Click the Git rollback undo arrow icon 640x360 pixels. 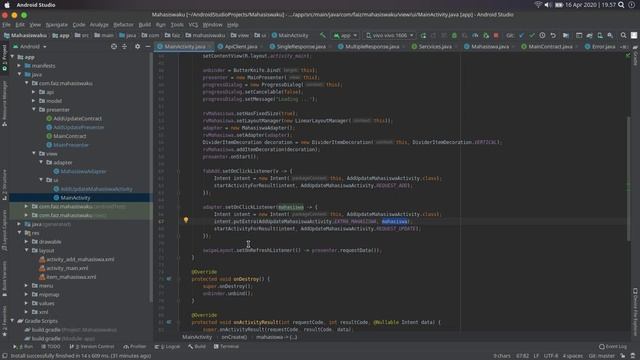click(553, 36)
